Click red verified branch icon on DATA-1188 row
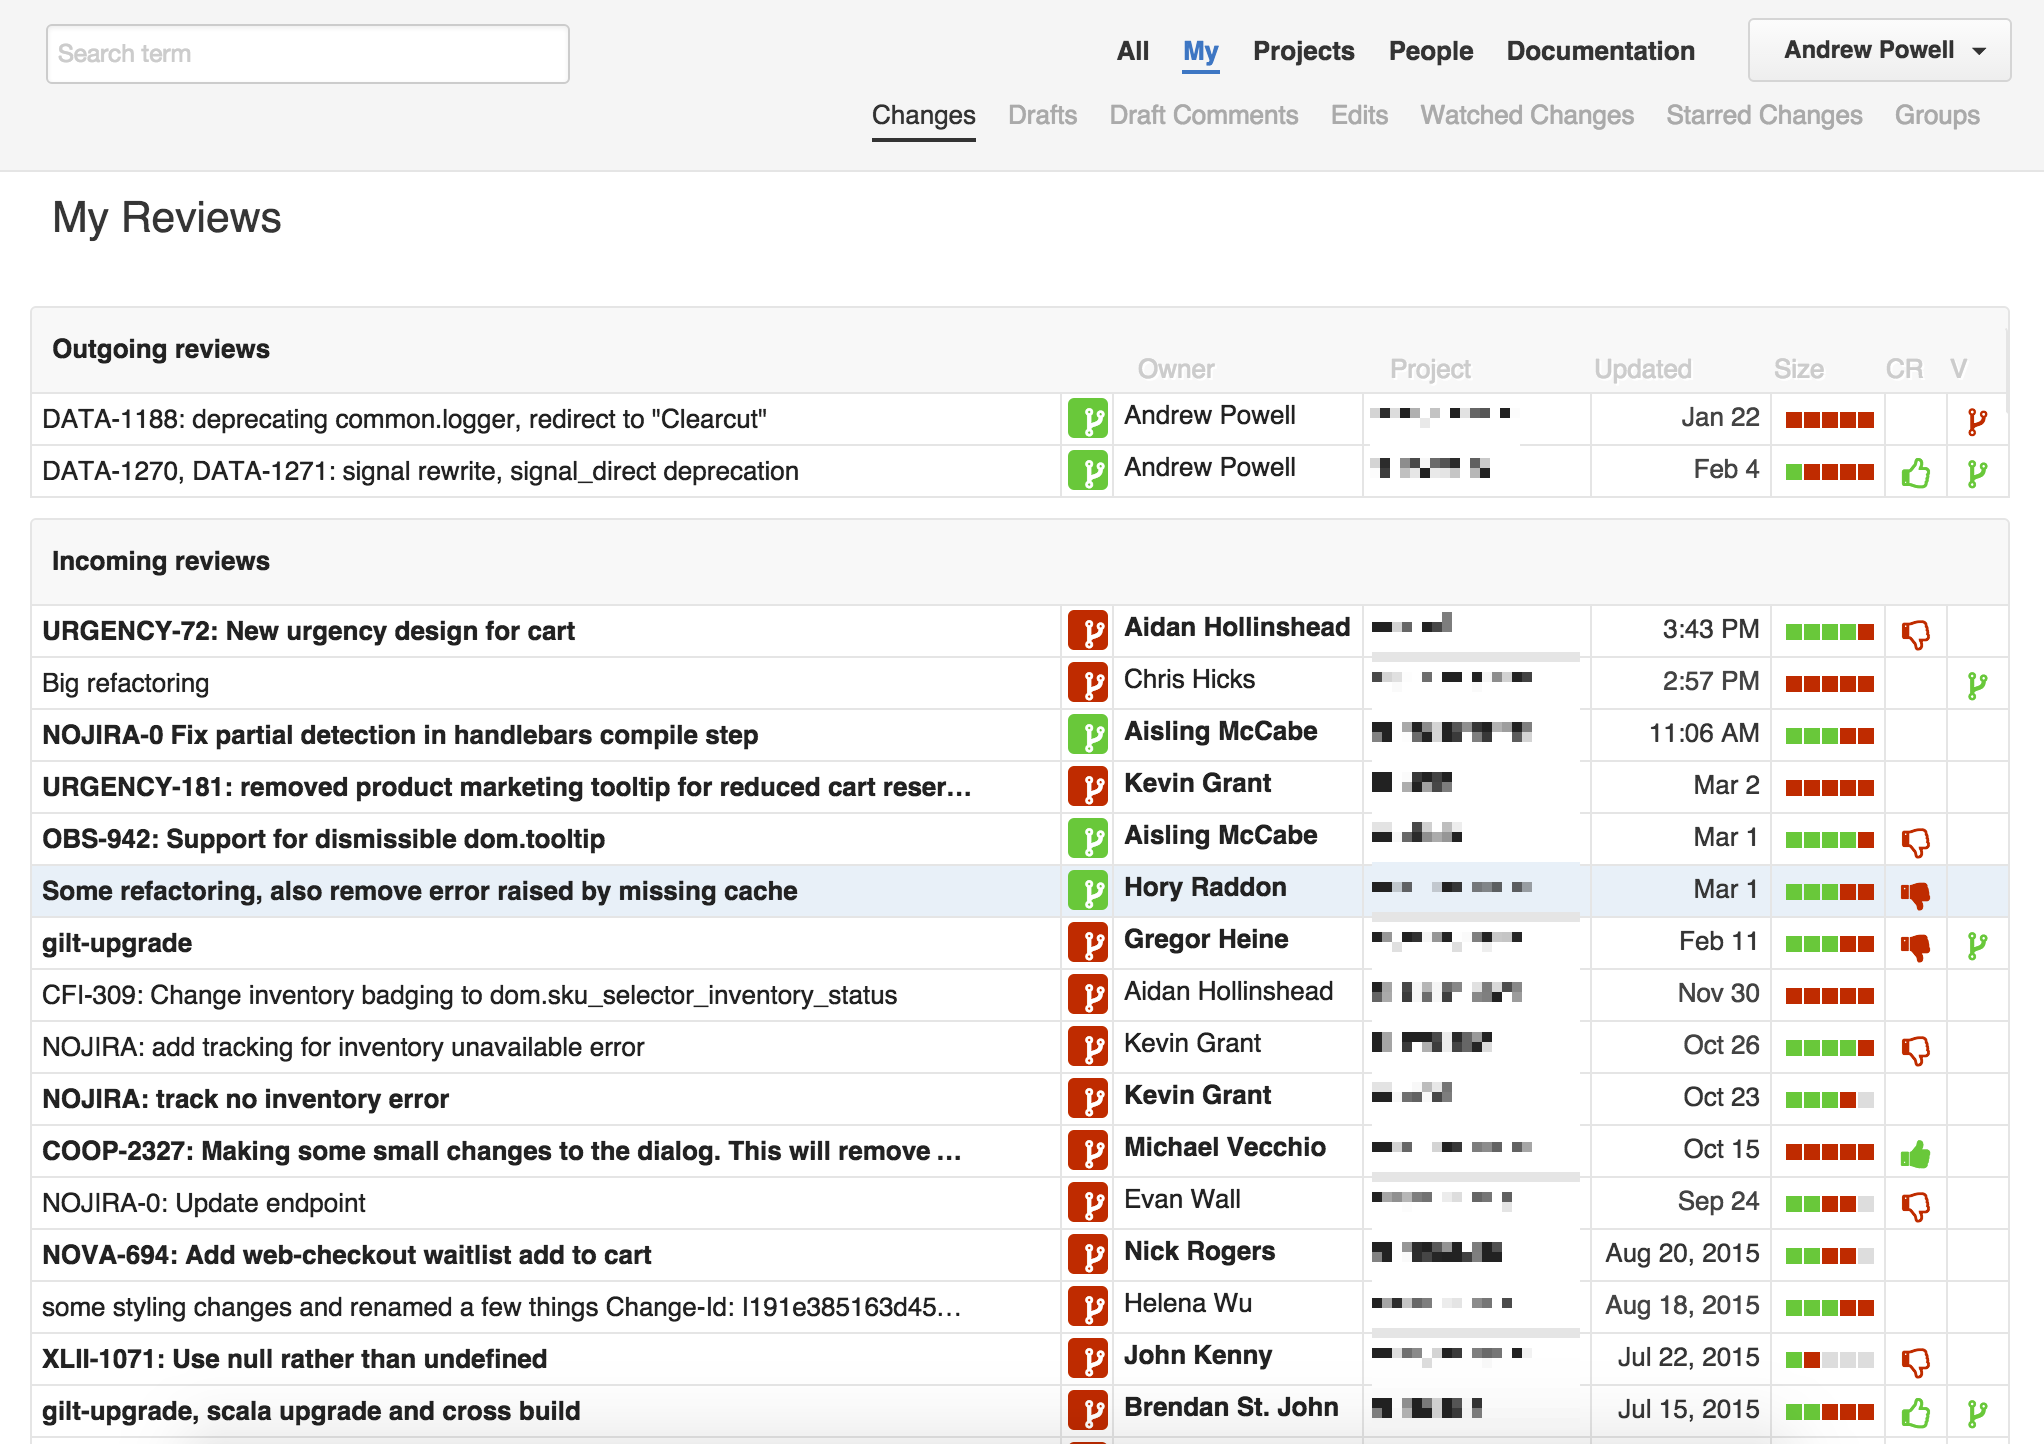 click(1976, 421)
